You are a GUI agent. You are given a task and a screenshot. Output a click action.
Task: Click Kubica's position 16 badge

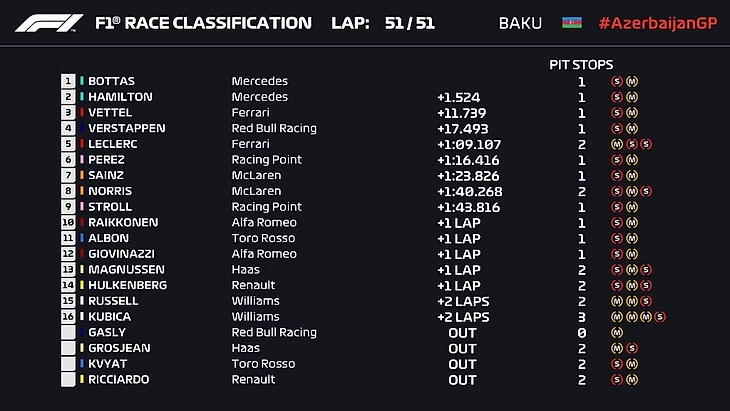point(68,316)
